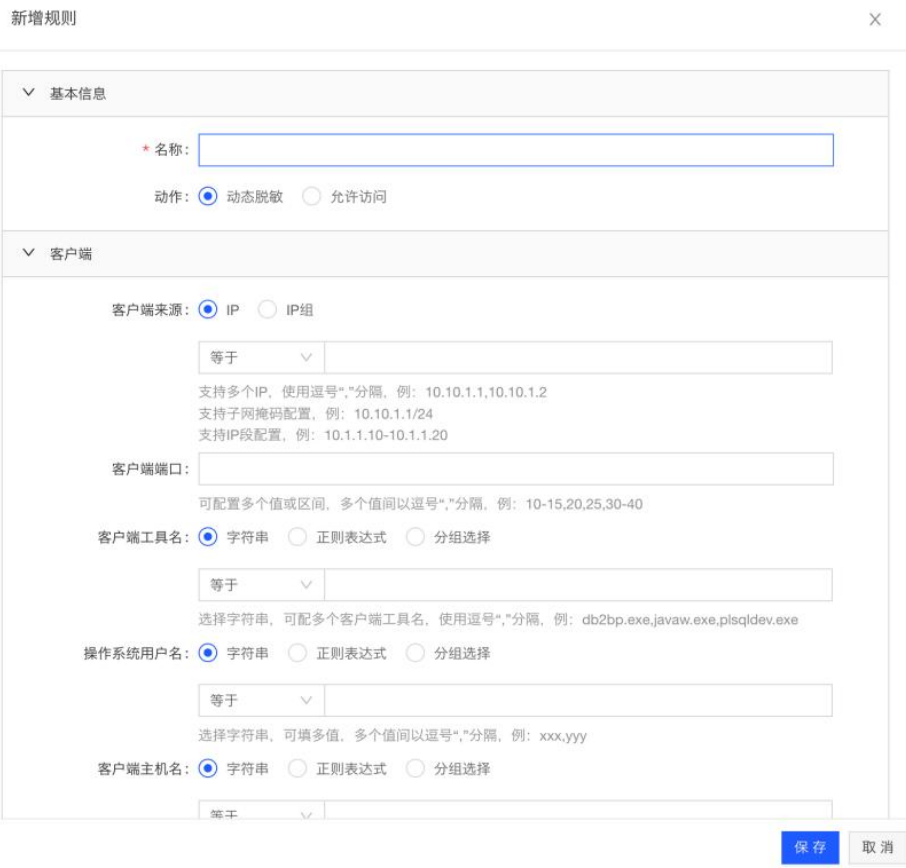Open the 等于 dropdown for client IP
Screen dimensions: 906x868
click(261, 358)
